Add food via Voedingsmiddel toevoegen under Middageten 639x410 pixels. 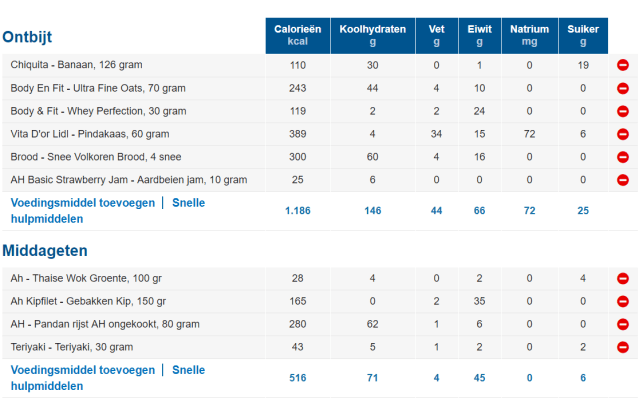coord(82,370)
